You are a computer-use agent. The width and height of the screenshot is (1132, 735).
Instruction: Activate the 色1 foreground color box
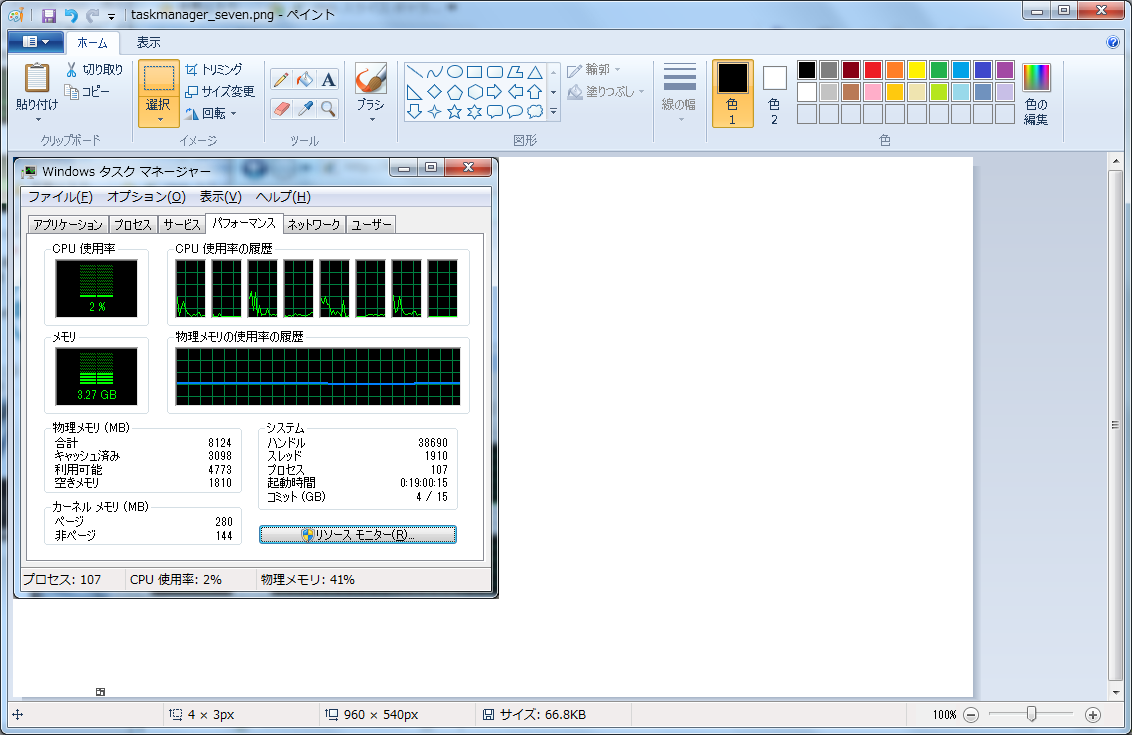(732, 93)
